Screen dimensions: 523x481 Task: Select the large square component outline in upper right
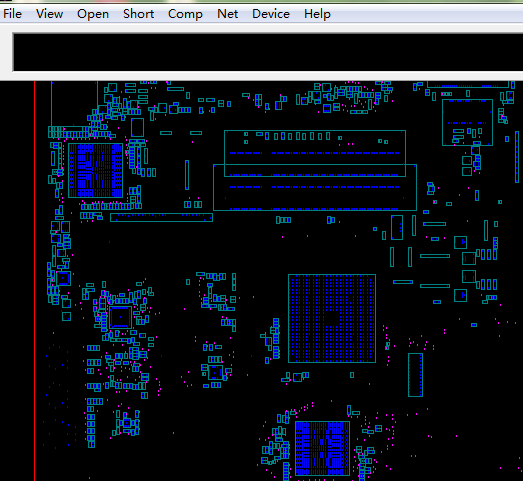[467, 122]
